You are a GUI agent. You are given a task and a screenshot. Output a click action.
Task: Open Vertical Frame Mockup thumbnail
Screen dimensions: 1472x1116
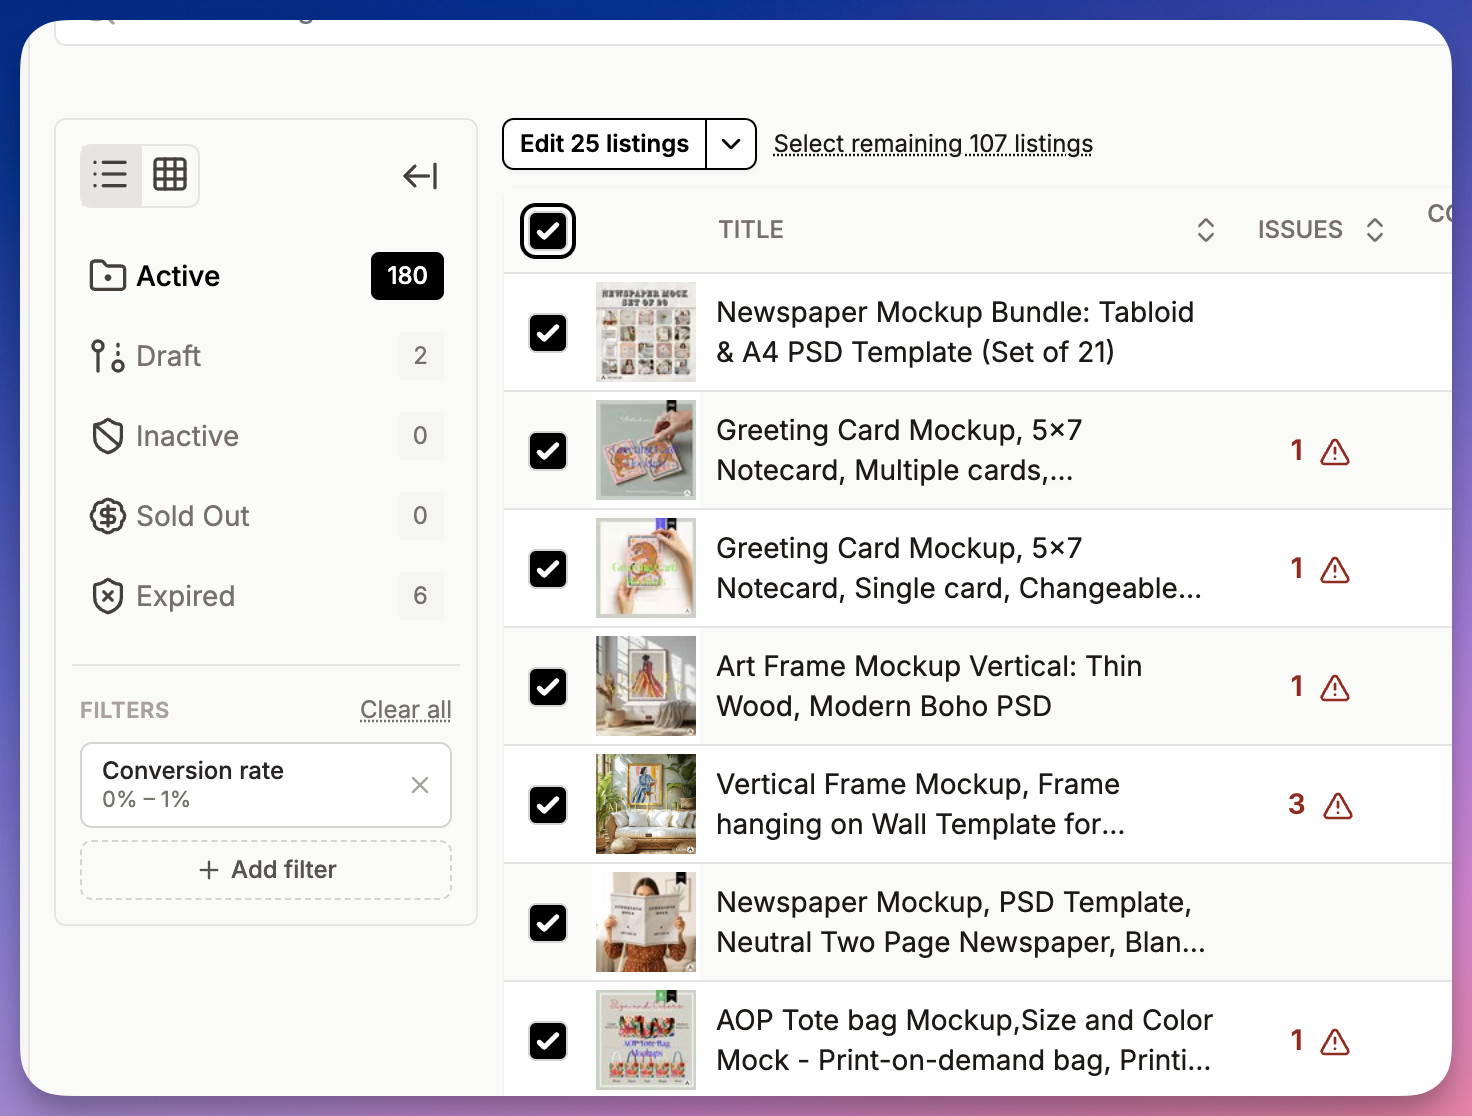[x=646, y=804]
